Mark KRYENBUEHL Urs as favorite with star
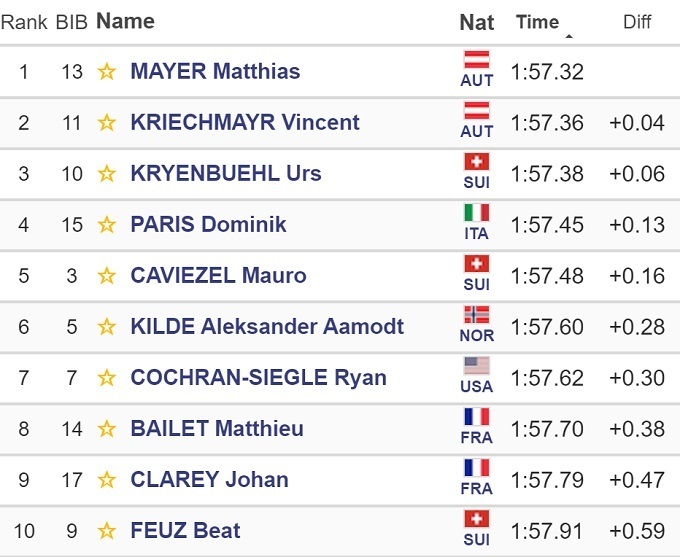The width and height of the screenshot is (680, 557). [x=106, y=174]
